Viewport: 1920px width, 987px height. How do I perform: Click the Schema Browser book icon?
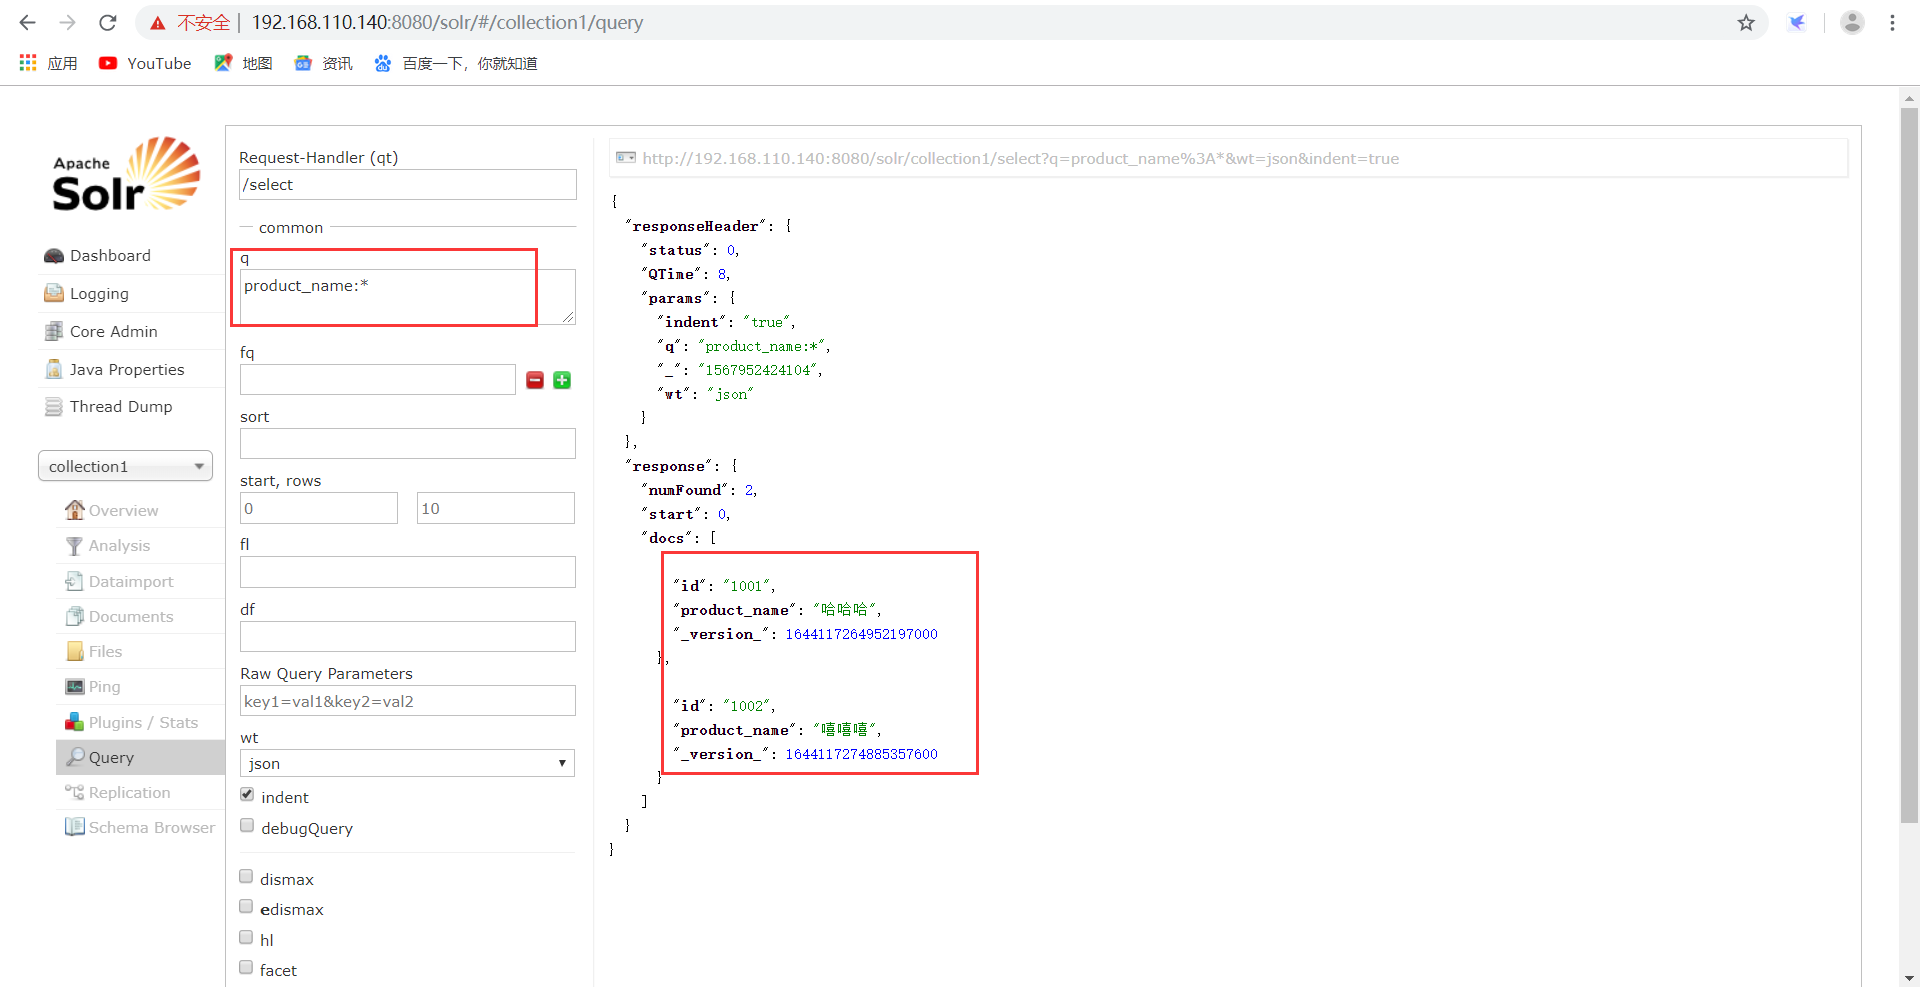pyautogui.click(x=74, y=827)
